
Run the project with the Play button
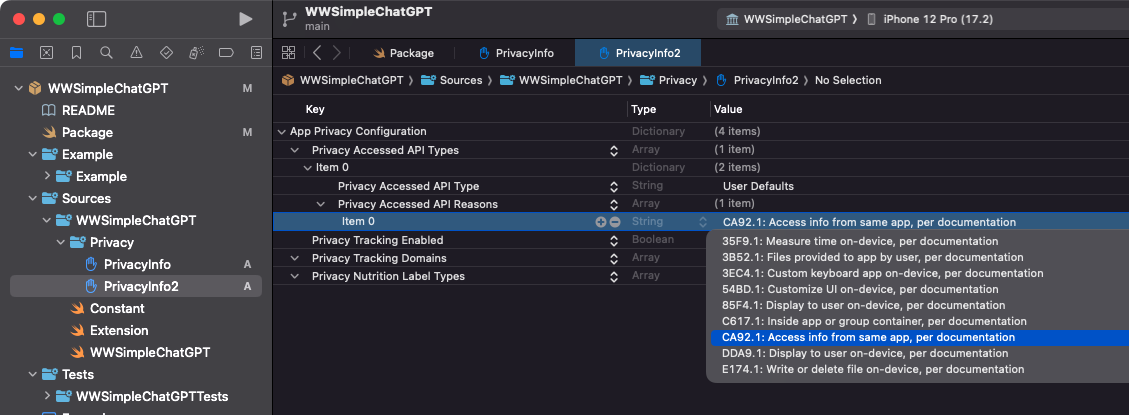(246, 19)
